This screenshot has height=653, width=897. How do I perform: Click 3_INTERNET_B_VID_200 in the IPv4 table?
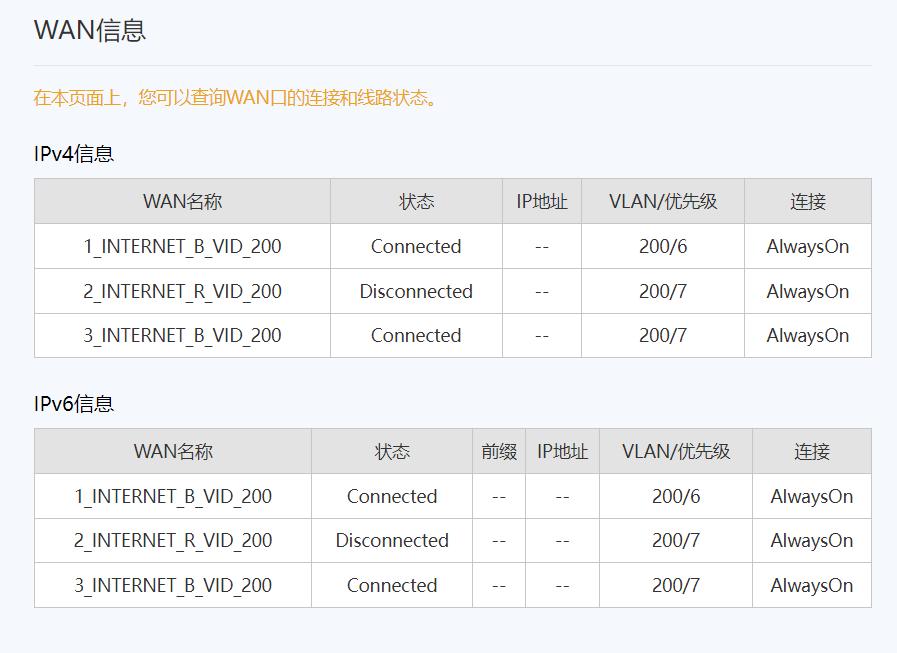pyautogui.click(x=182, y=336)
